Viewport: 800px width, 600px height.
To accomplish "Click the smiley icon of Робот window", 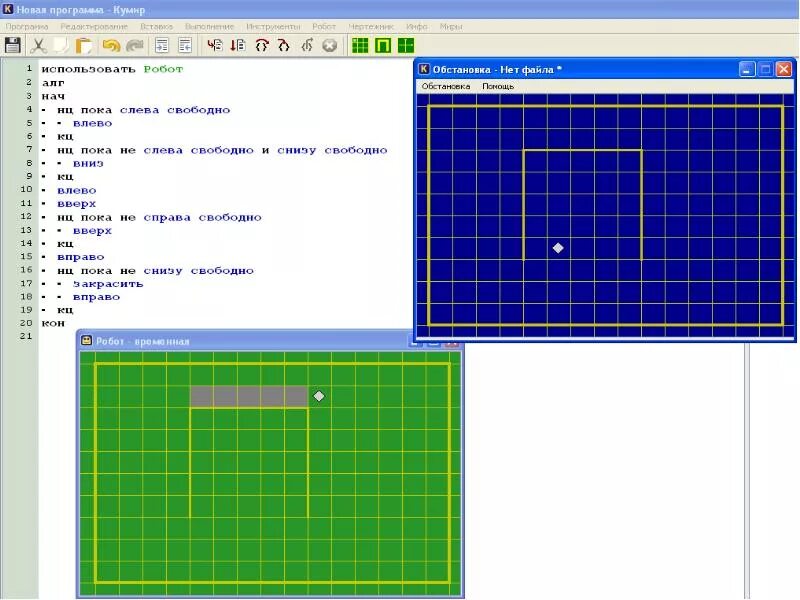I will pos(87,340).
